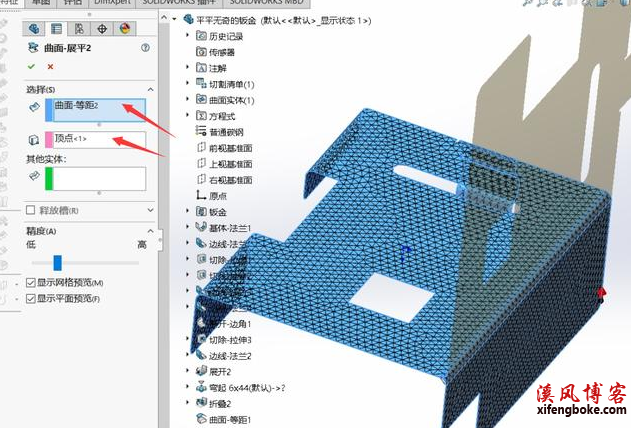Select the 钣金 sheet metal feature
Screen dimensions: 631x428
pyautogui.click(x=211, y=212)
